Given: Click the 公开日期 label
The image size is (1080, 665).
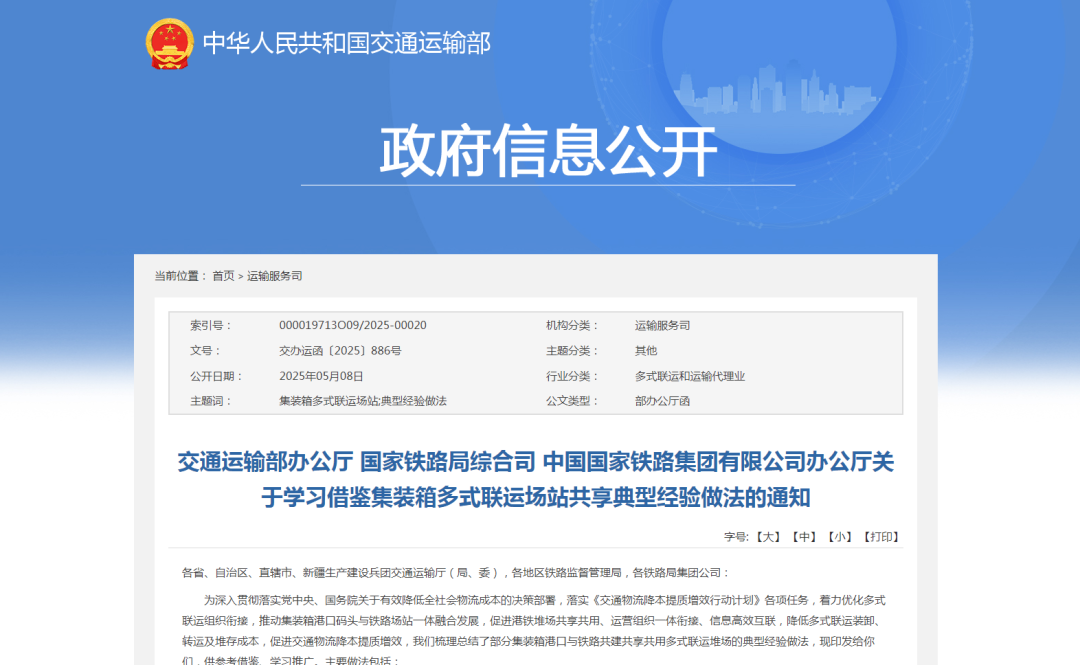Looking at the screenshot, I should click(x=217, y=376).
